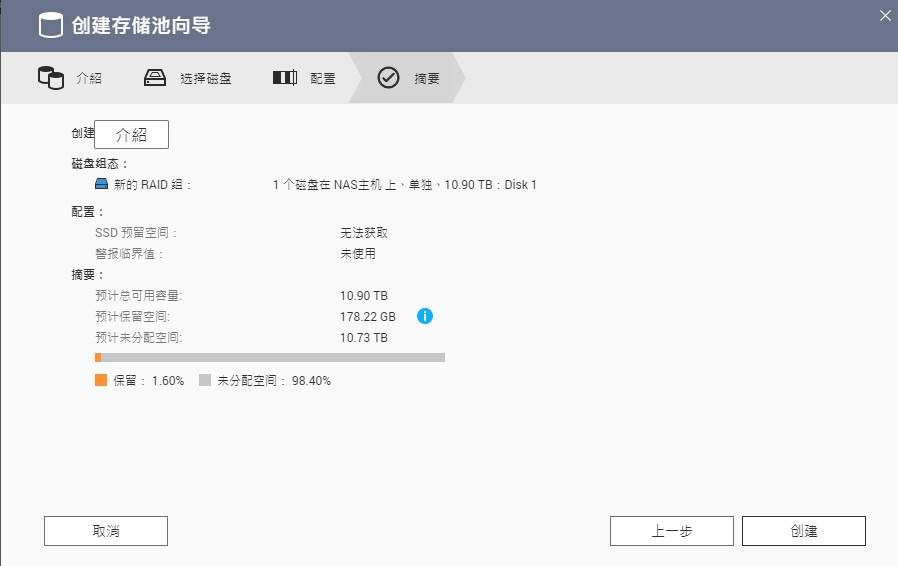
Task: Click the 取消 button
Action: (106, 531)
